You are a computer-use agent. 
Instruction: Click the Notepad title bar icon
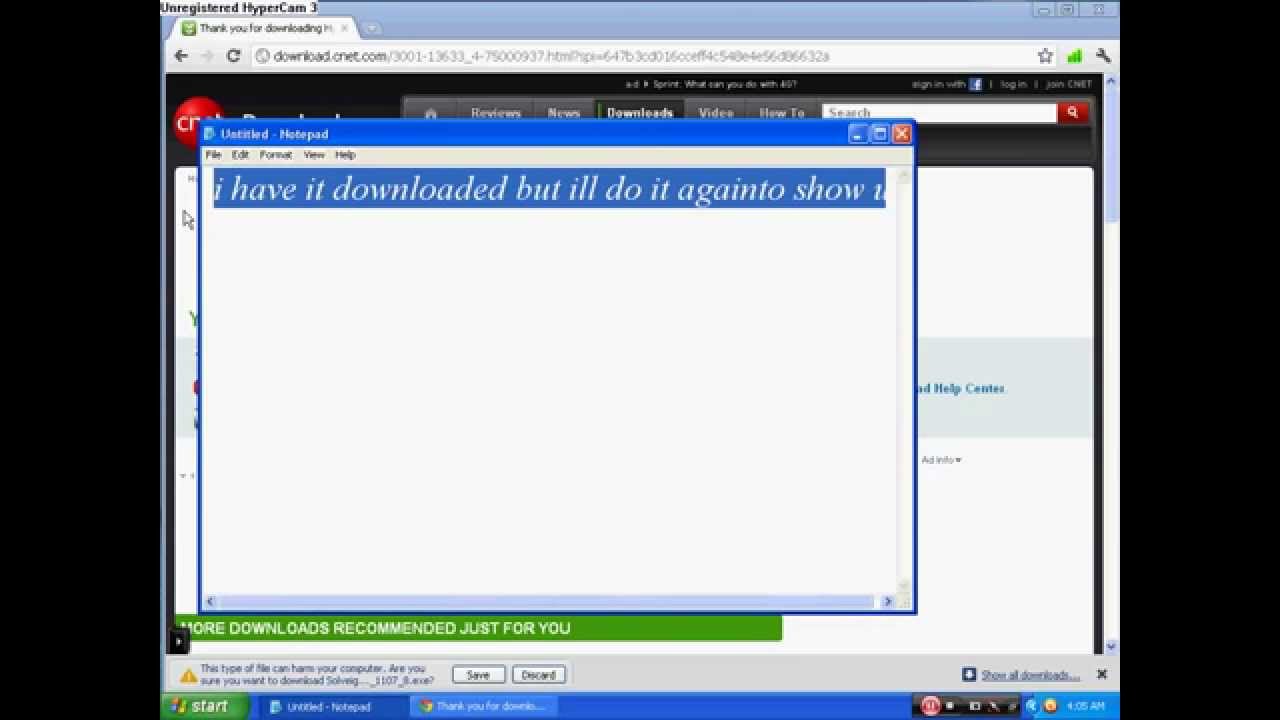pyautogui.click(x=210, y=134)
